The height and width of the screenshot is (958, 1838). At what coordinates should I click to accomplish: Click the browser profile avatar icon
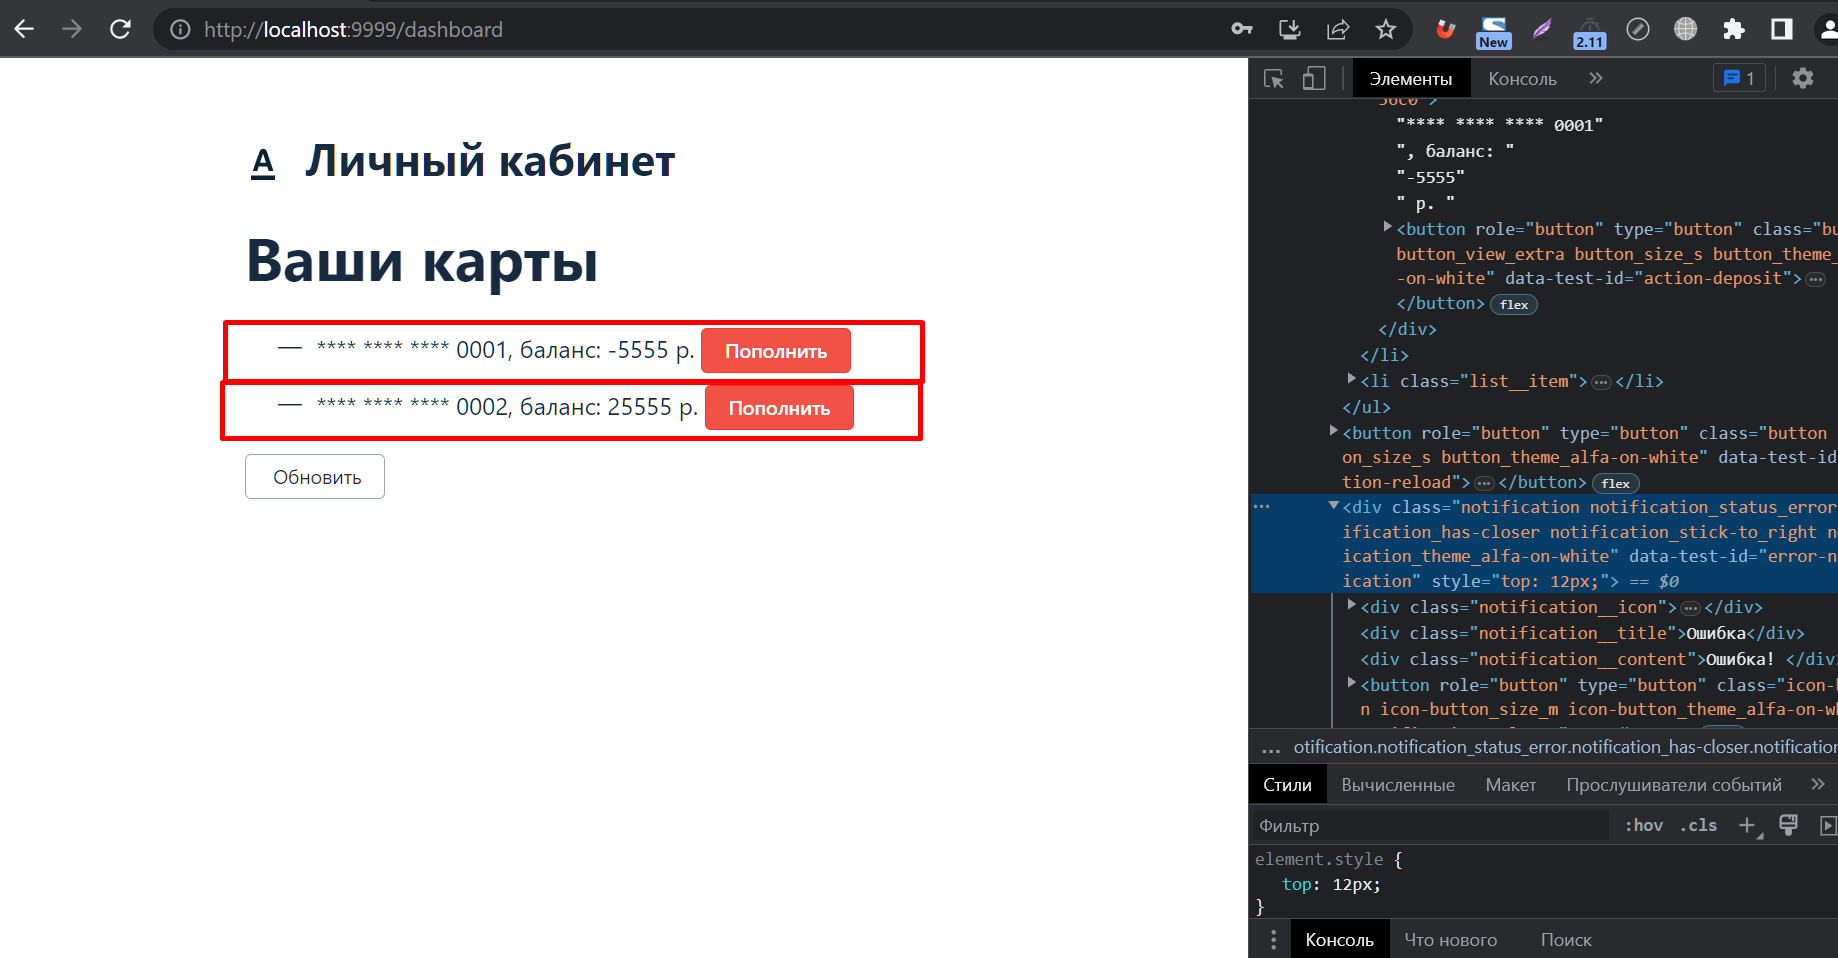click(x=1826, y=29)
